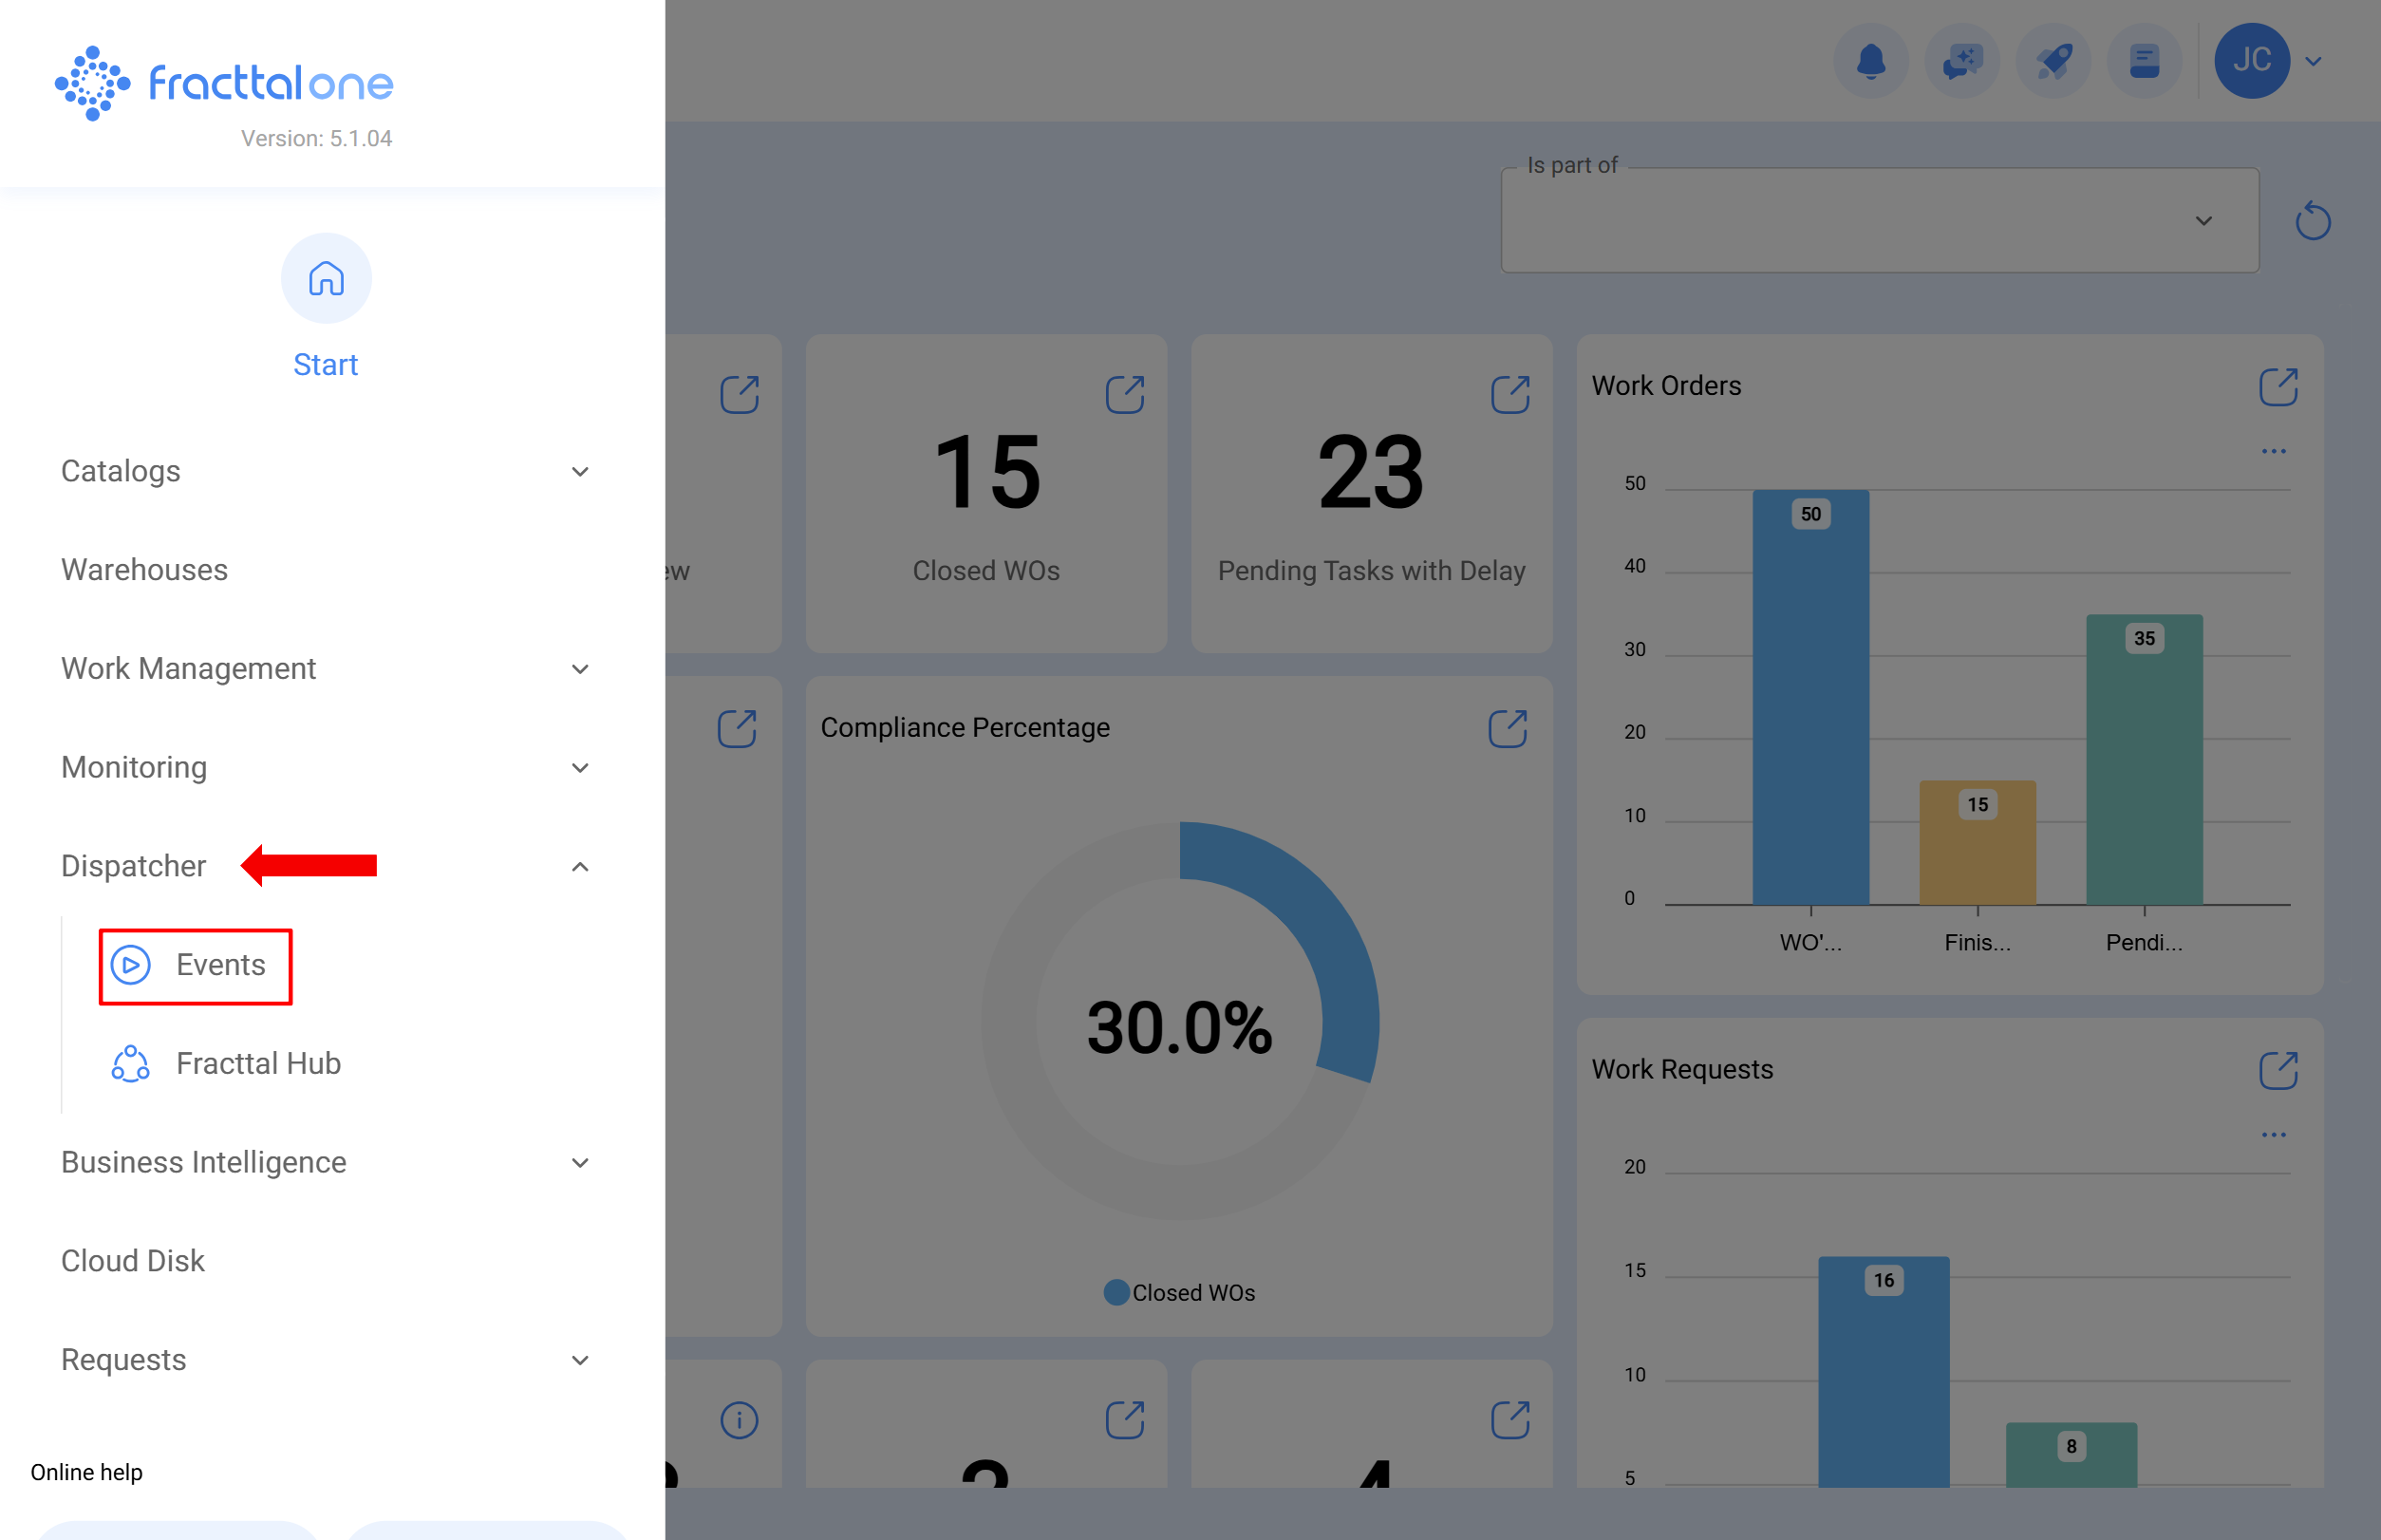Click the rocket launcher icon
2381x1540 pixels.
[x=2052, y=61]
